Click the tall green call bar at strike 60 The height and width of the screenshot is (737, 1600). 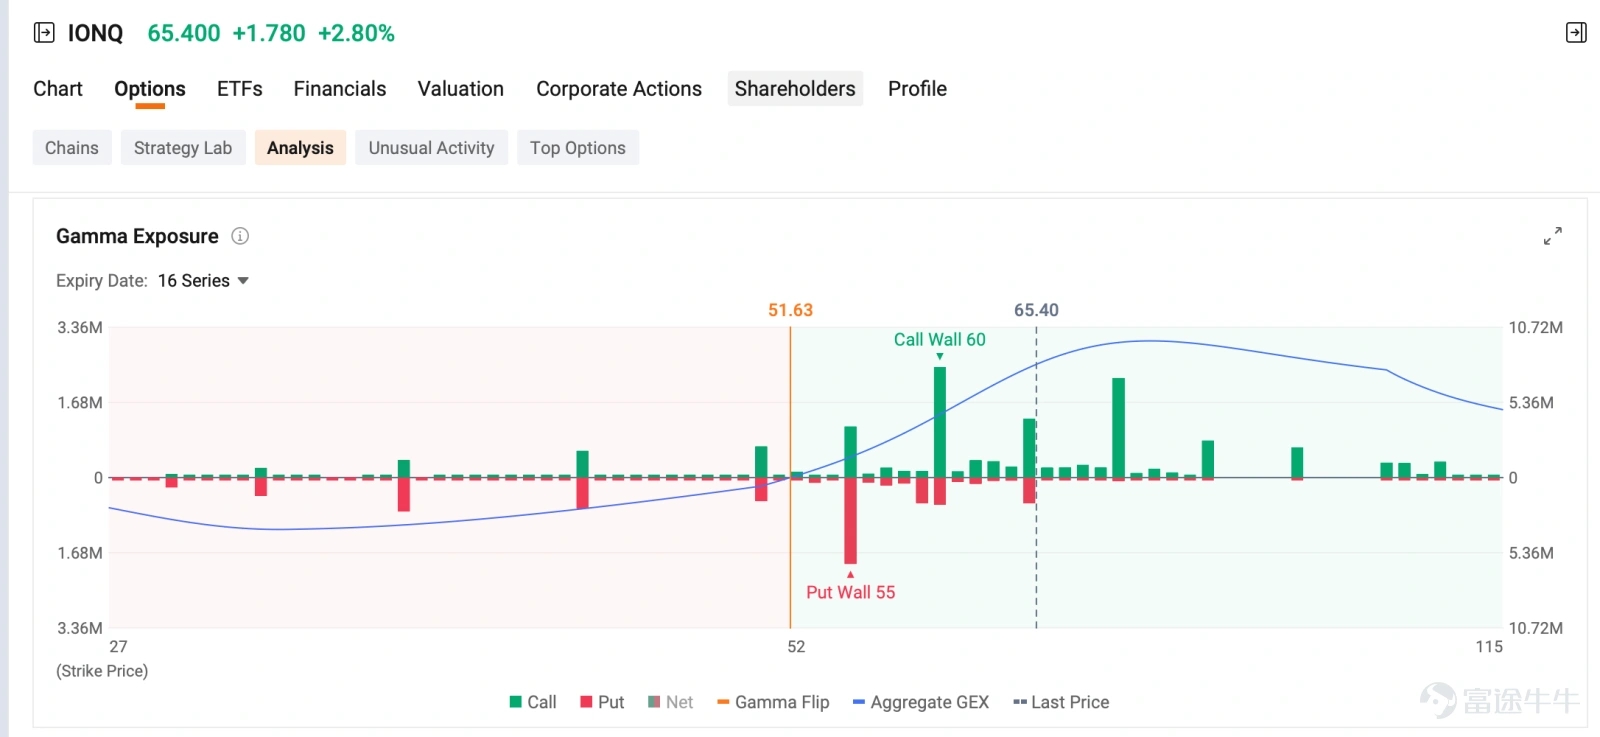[x=940, y=422]
